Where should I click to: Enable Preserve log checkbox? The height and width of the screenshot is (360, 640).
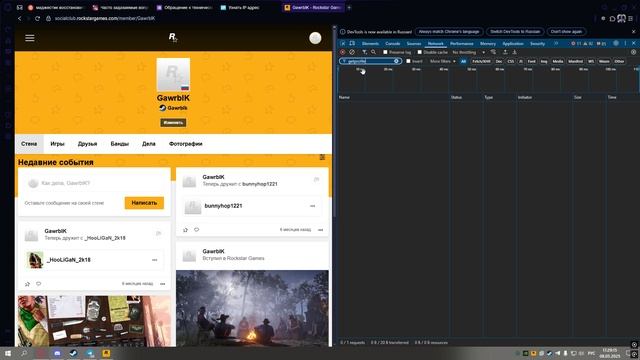pos(385,52)
